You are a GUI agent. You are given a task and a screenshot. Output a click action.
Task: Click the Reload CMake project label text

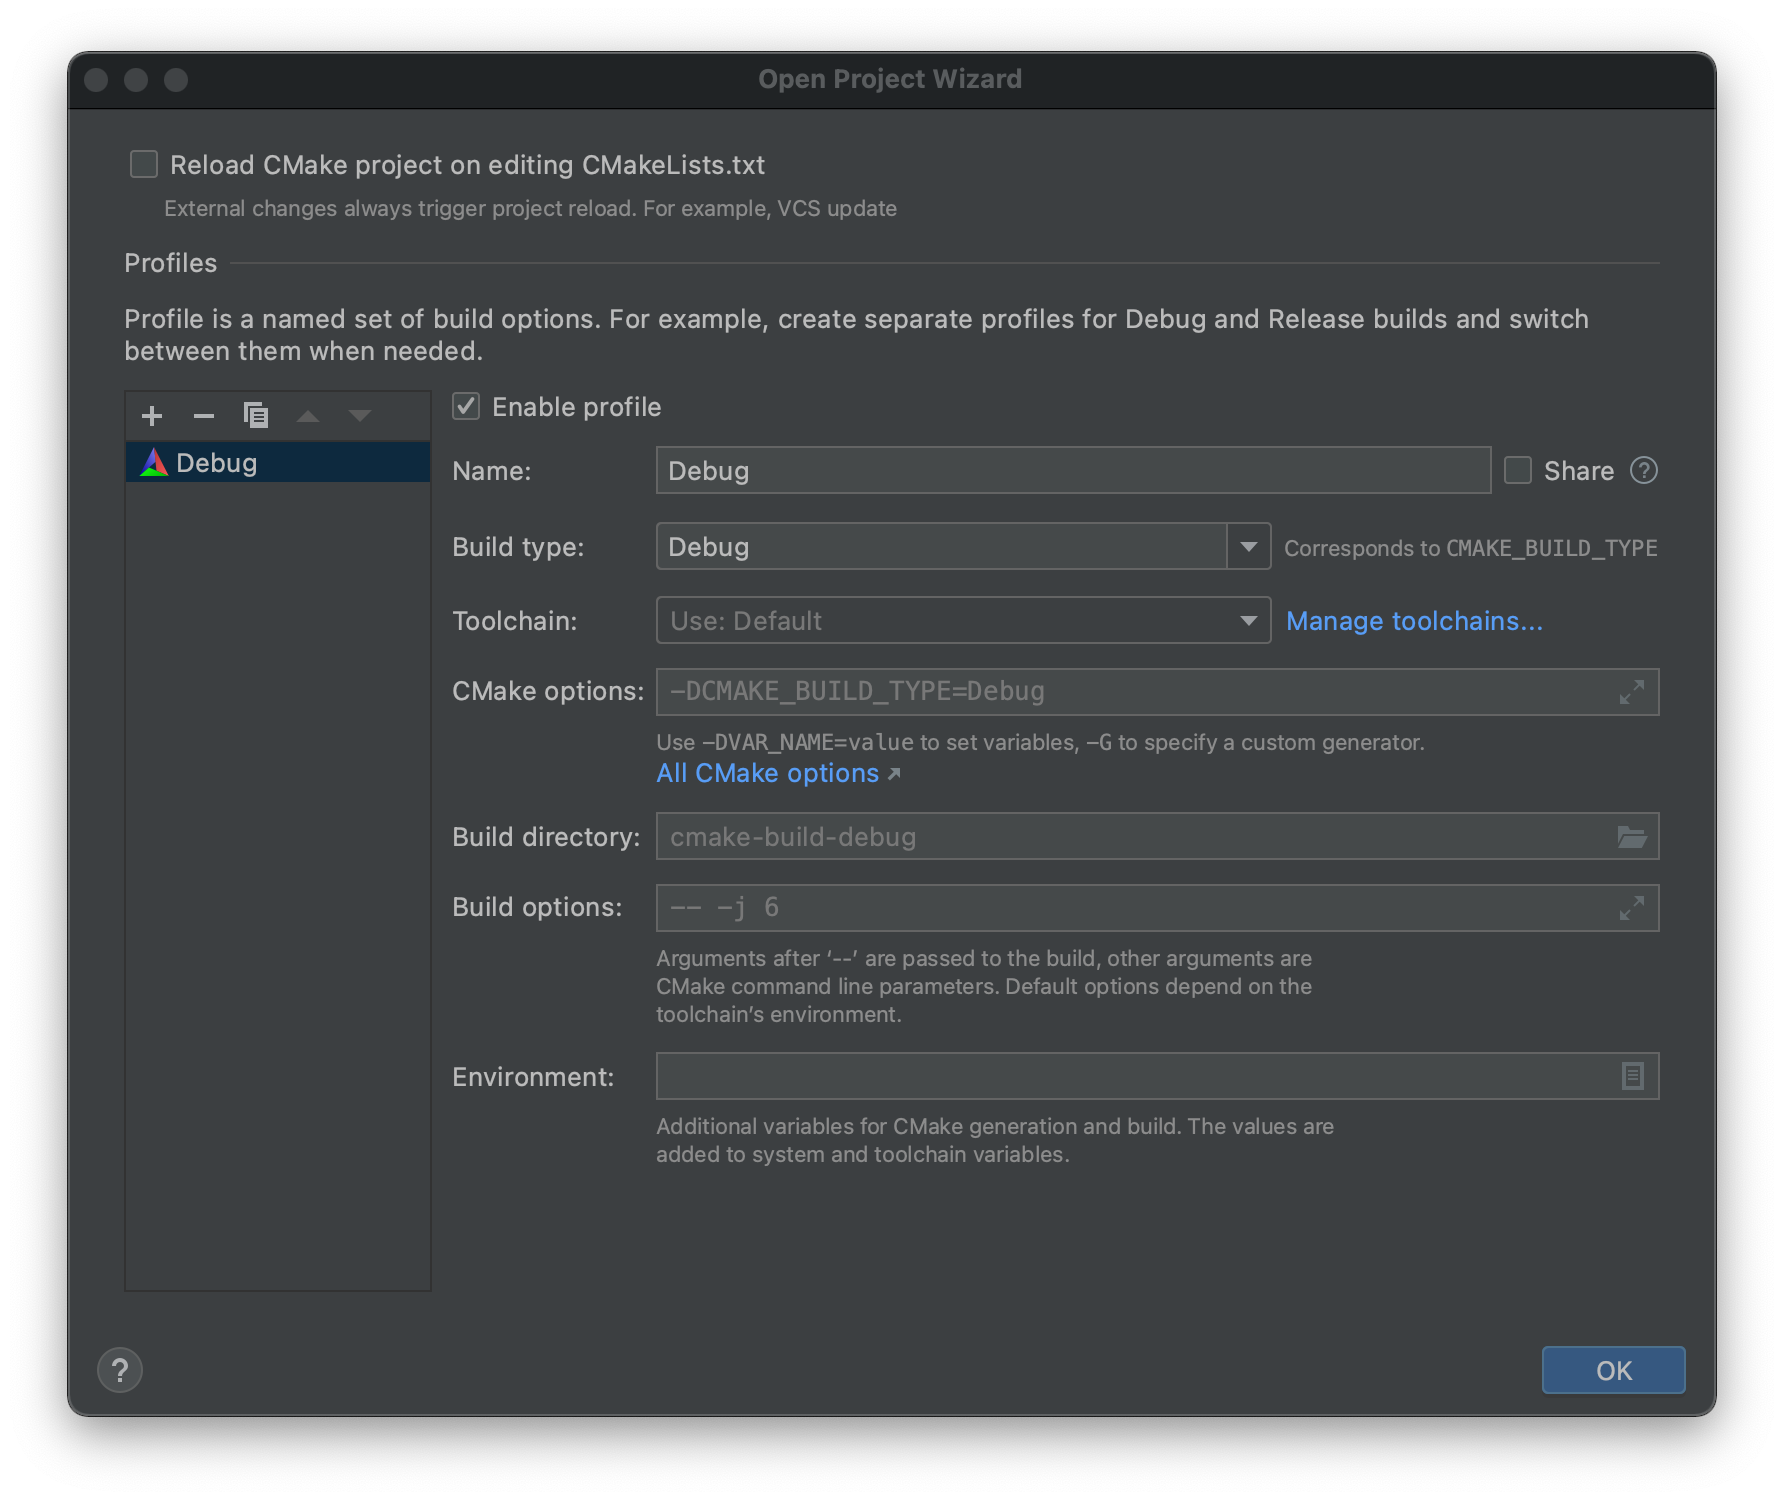point(467,165)
